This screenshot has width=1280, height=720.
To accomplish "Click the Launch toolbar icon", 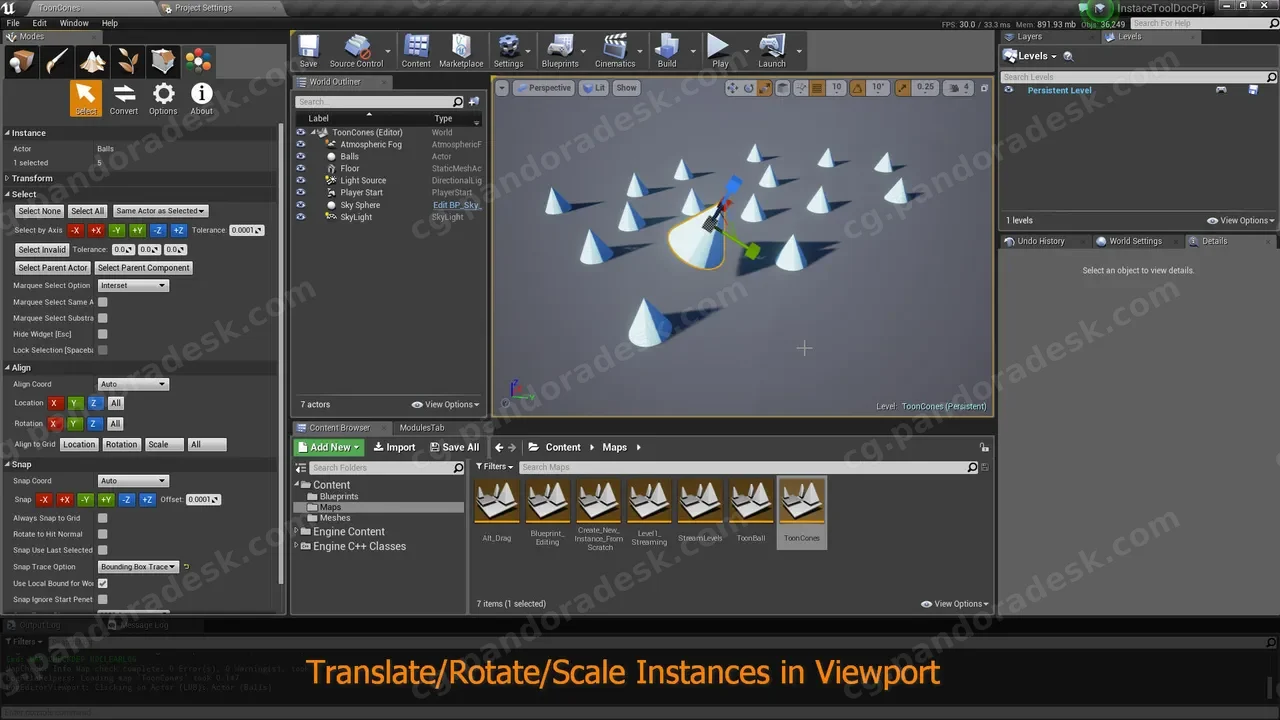I will click(x=772, y=51).
